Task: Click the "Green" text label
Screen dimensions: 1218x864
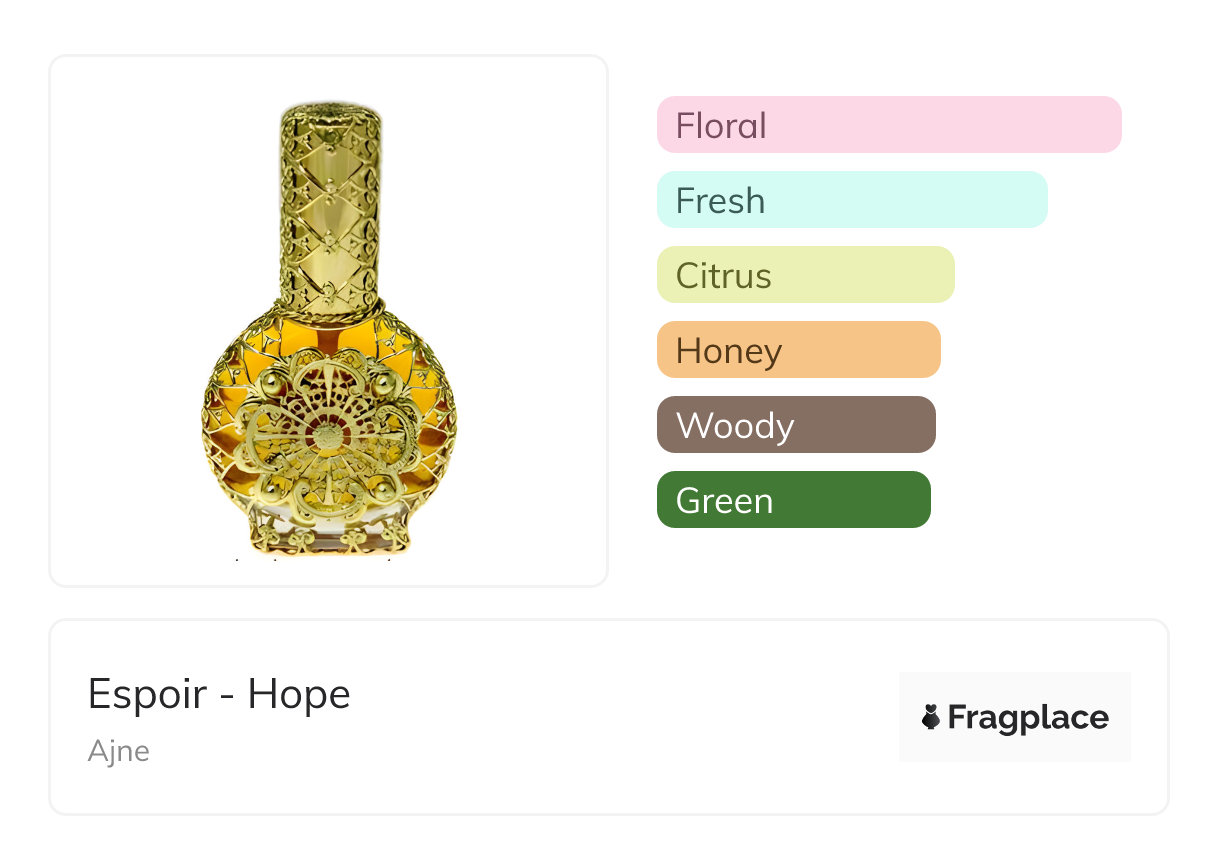Action: pyautogui.click(x=724, y=501)
